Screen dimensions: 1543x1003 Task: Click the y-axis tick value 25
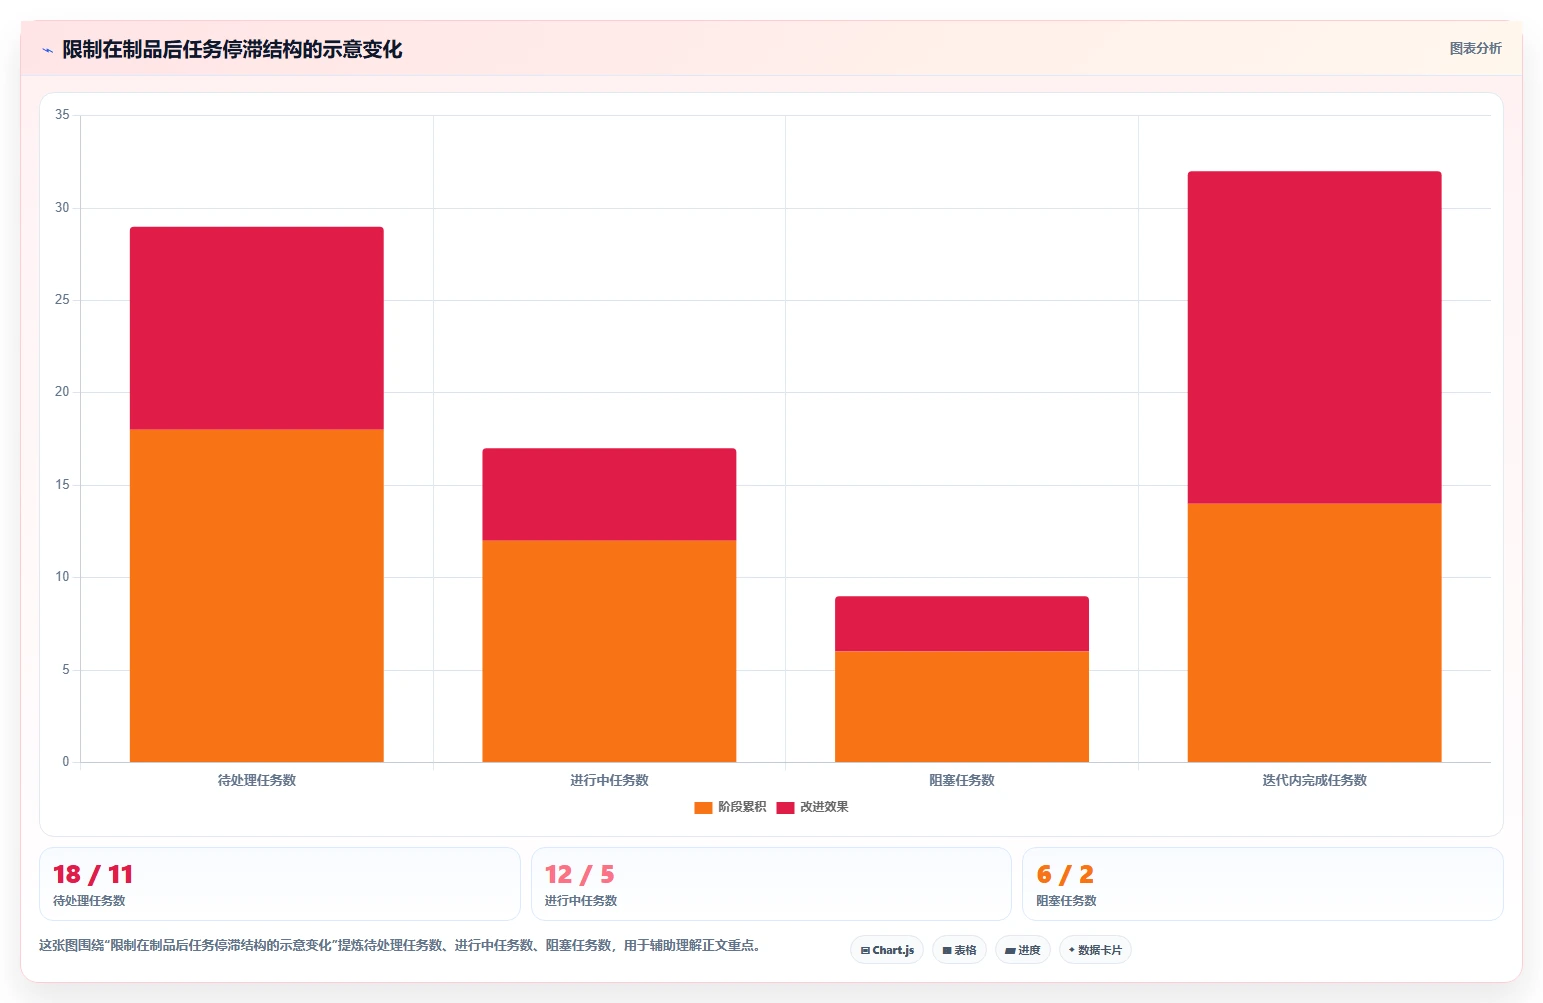[x=62, y=300]
